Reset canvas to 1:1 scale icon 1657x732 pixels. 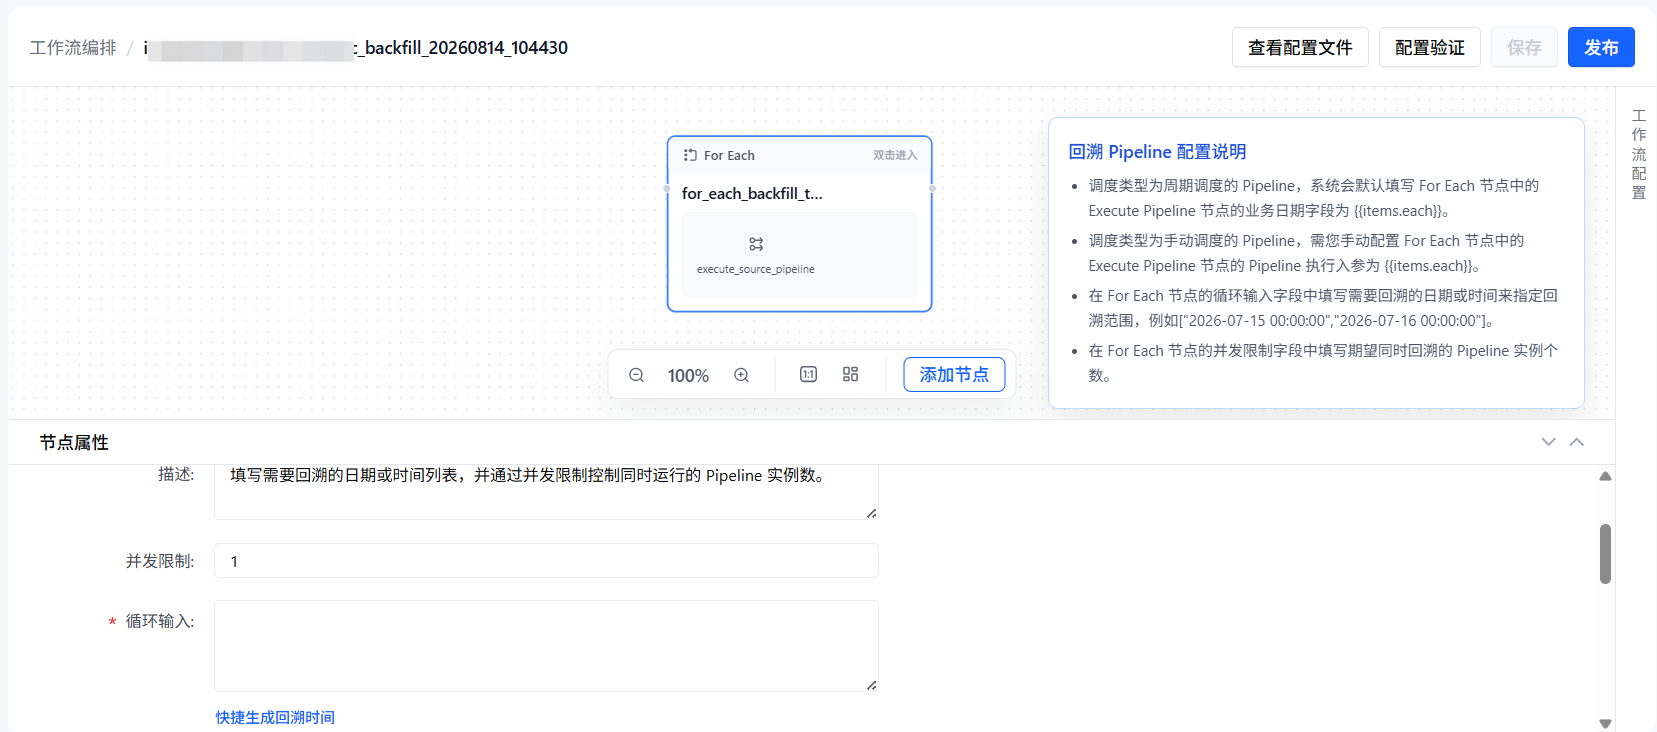point(808,374)
